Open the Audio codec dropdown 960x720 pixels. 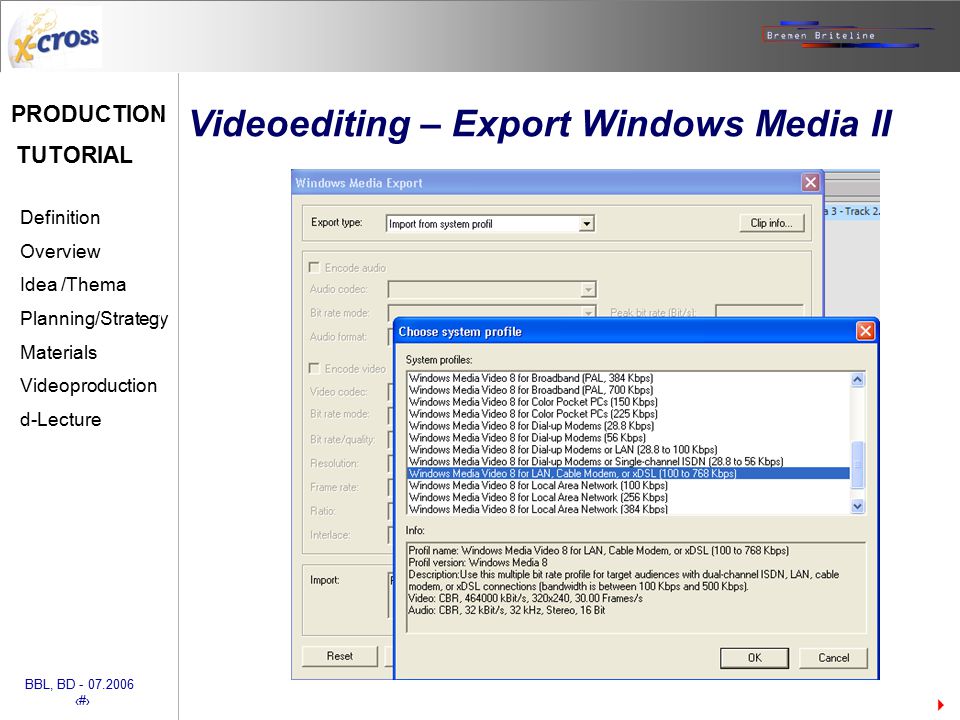[x=588, y=289]
